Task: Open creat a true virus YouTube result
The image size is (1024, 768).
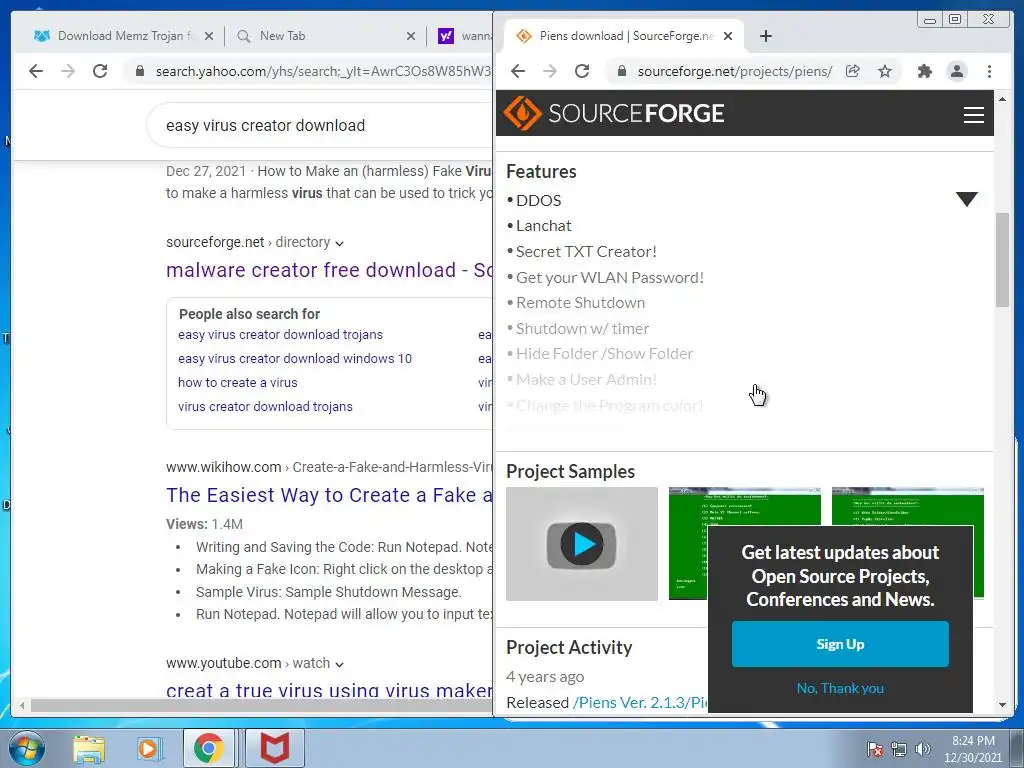Action: click(x=329, y=690)
